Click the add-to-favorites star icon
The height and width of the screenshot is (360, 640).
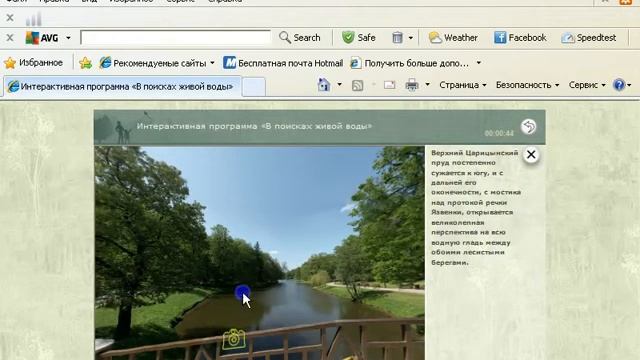(x=85, y=63)
